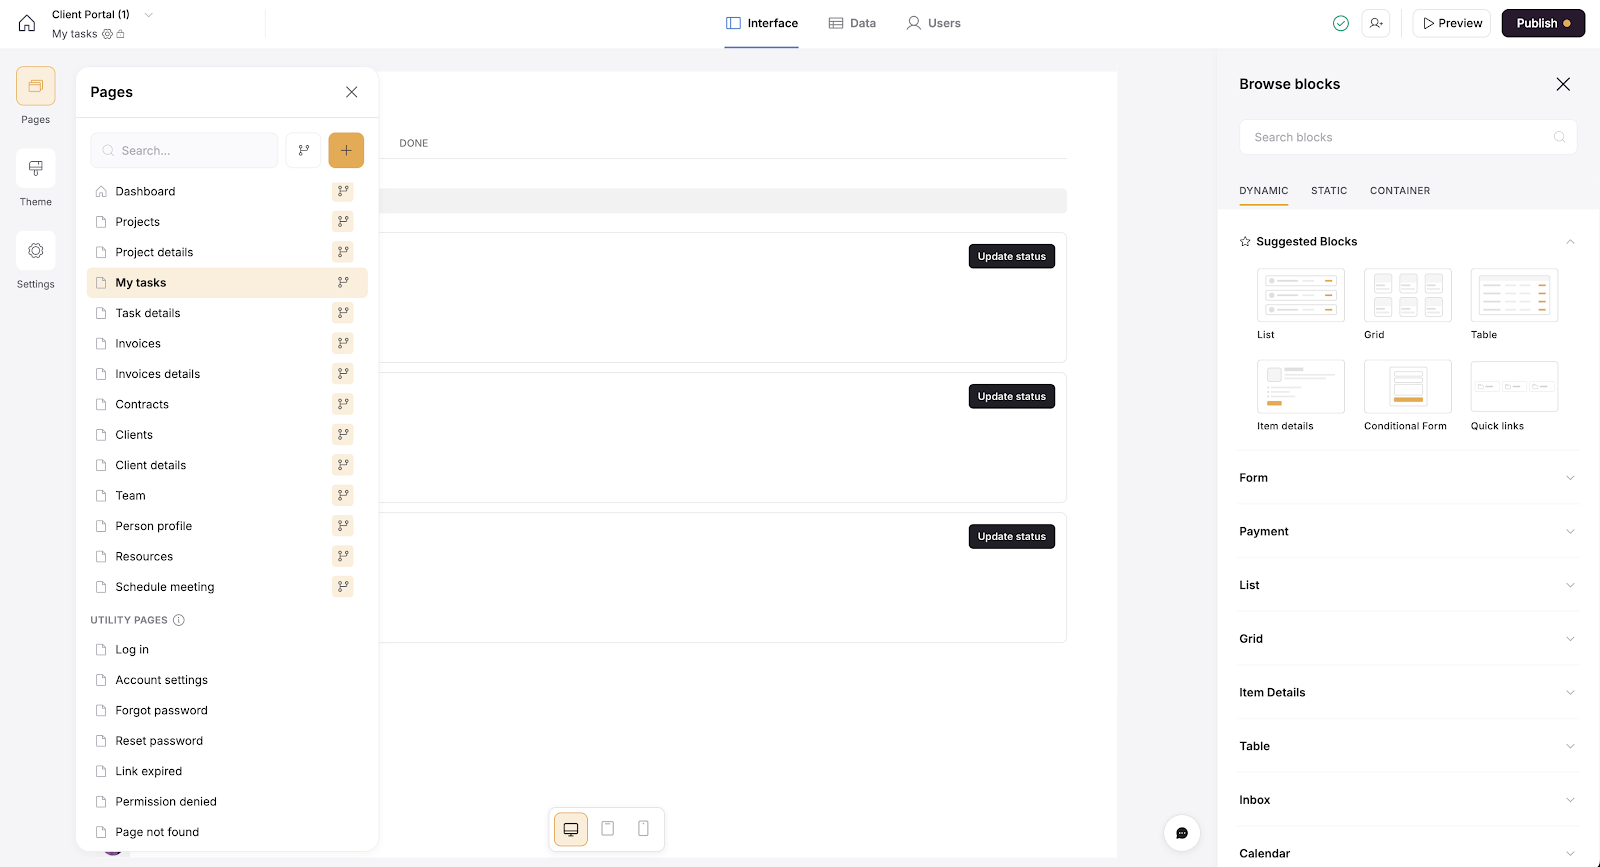Viewport: 1600px width, 867px height.
Task: Click the branch icon for Invoices page
Action: [343, 343]
